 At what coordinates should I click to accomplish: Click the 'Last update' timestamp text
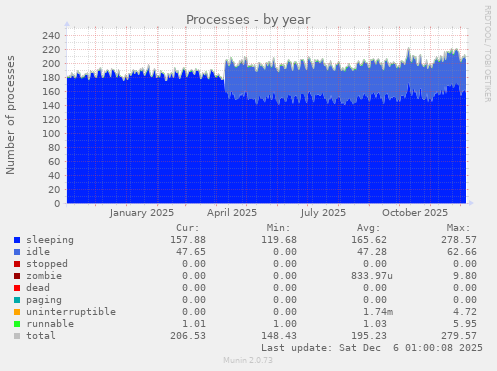(372, 348)
